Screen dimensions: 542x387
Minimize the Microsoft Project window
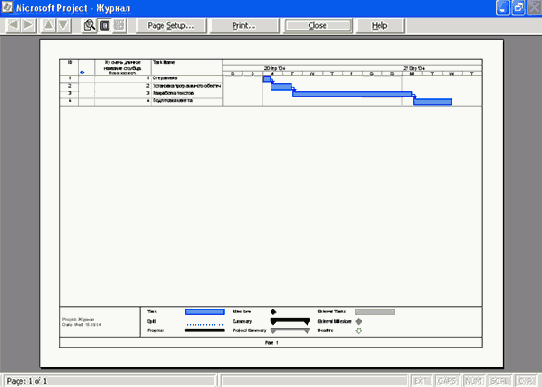pos(503,8)
